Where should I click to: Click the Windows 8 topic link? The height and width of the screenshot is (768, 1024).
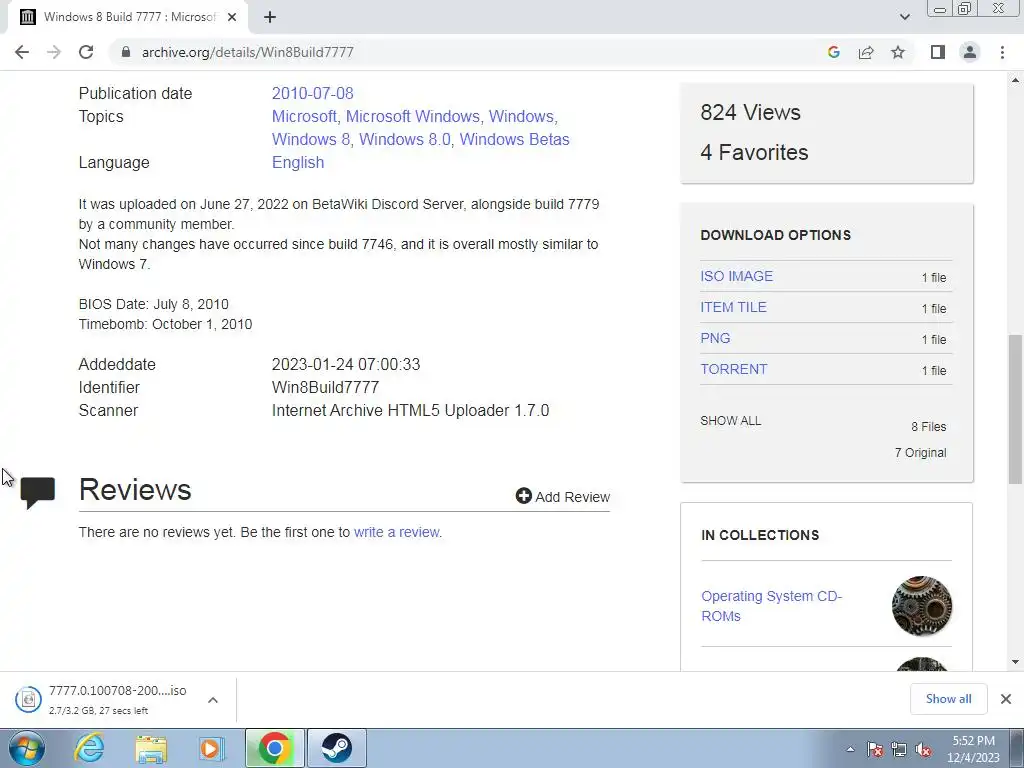(310, 139)
